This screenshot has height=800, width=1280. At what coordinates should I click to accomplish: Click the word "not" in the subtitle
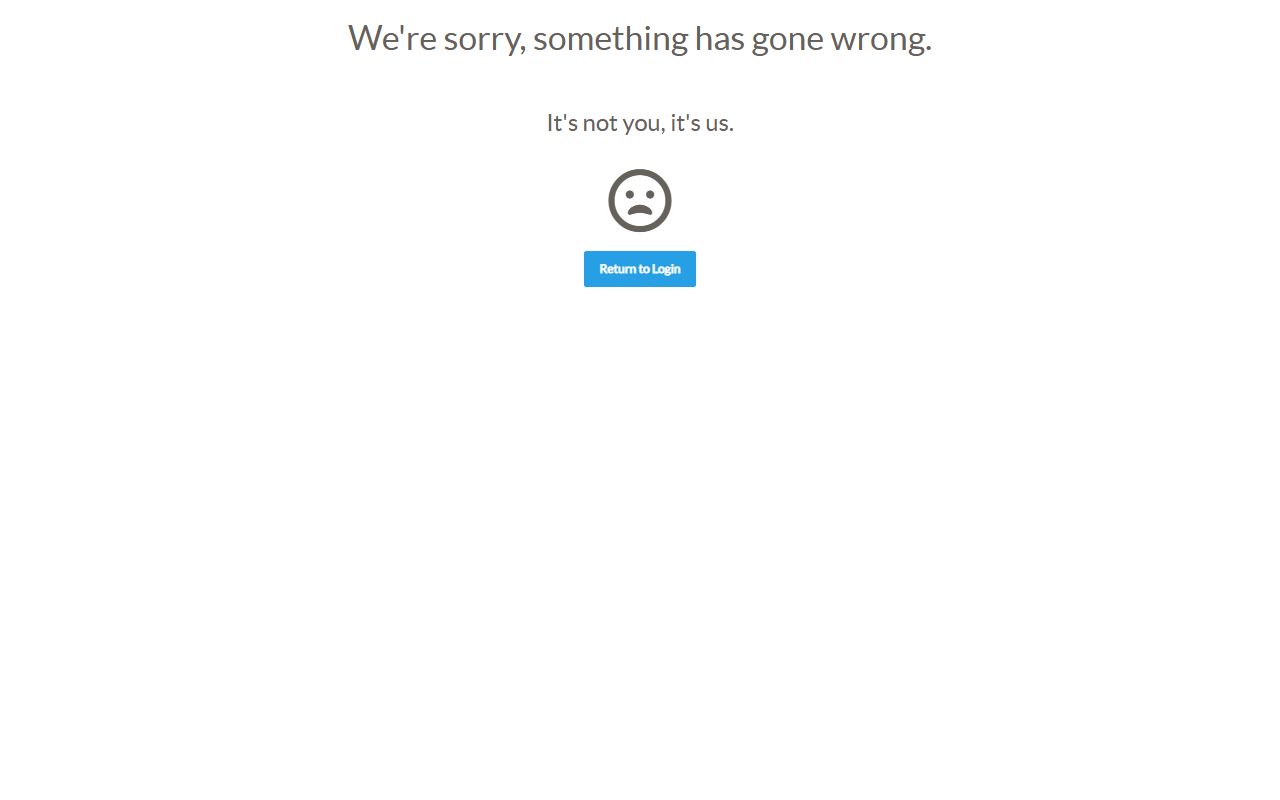coord(599,123)
